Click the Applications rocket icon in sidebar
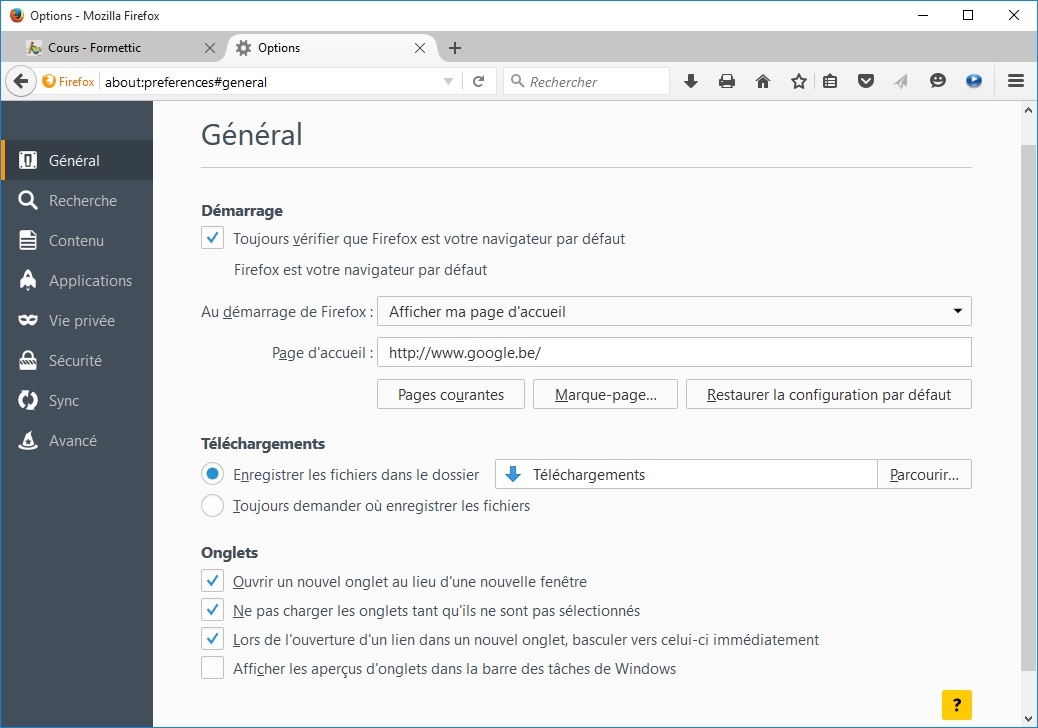 pos(28,280)
